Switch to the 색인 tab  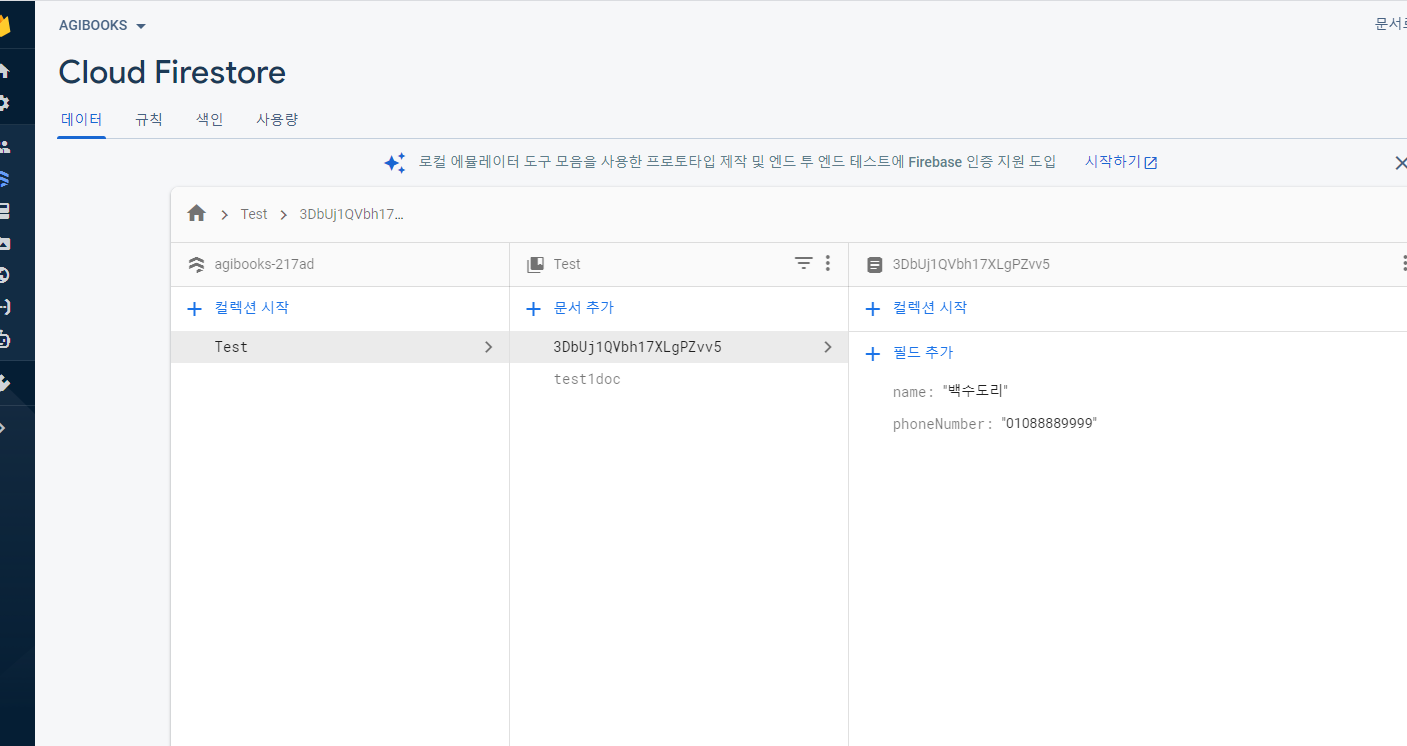coord(210,120)
